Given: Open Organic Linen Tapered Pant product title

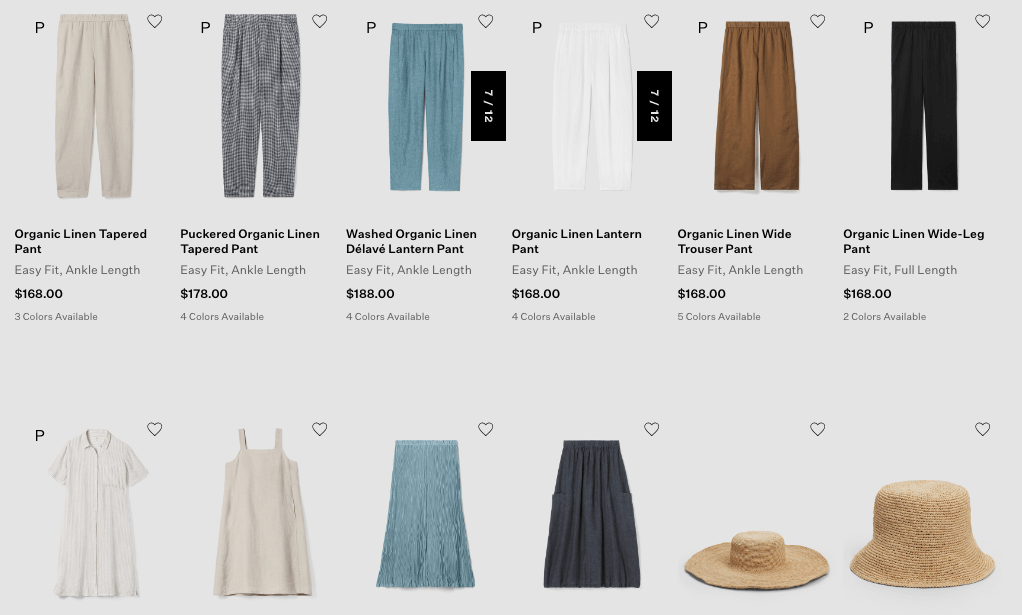Looking at the screenshot, I should (x=80, y=241).
